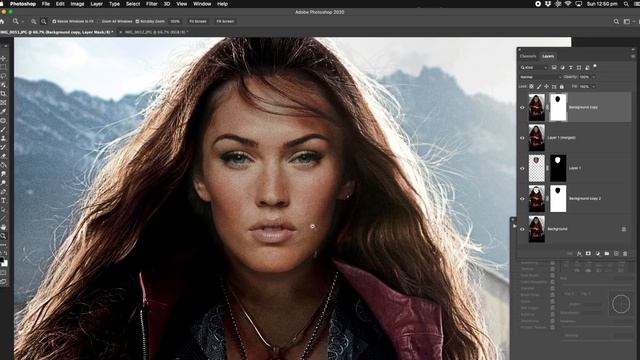Open the Normal blend mode dropdown
This screenshot has width=640, height=360.
[540, 77]
